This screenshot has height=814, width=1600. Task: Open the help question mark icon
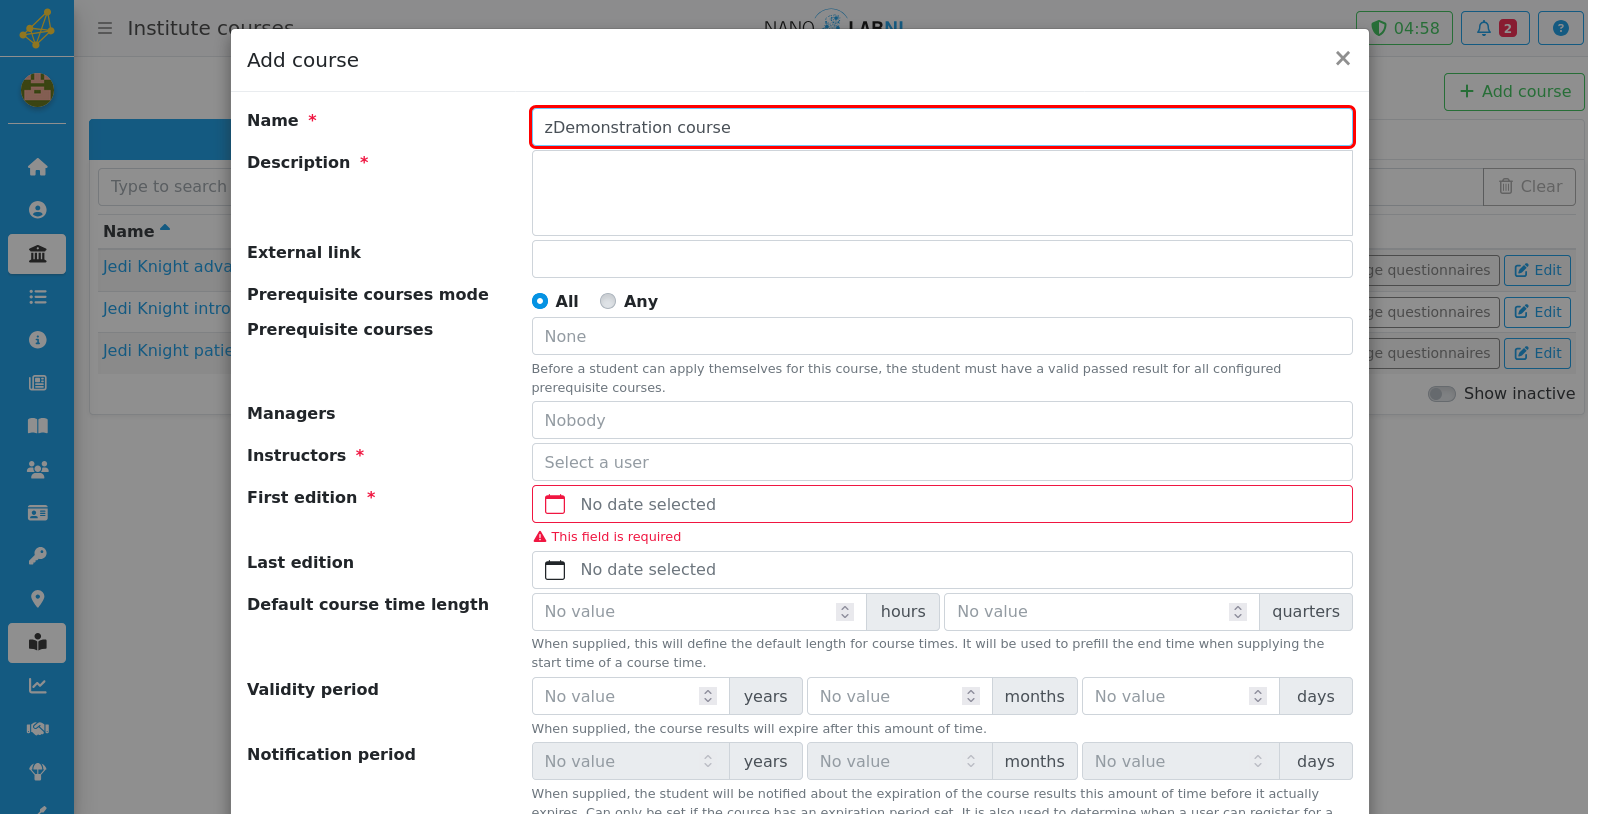(x=1560, y=28)
